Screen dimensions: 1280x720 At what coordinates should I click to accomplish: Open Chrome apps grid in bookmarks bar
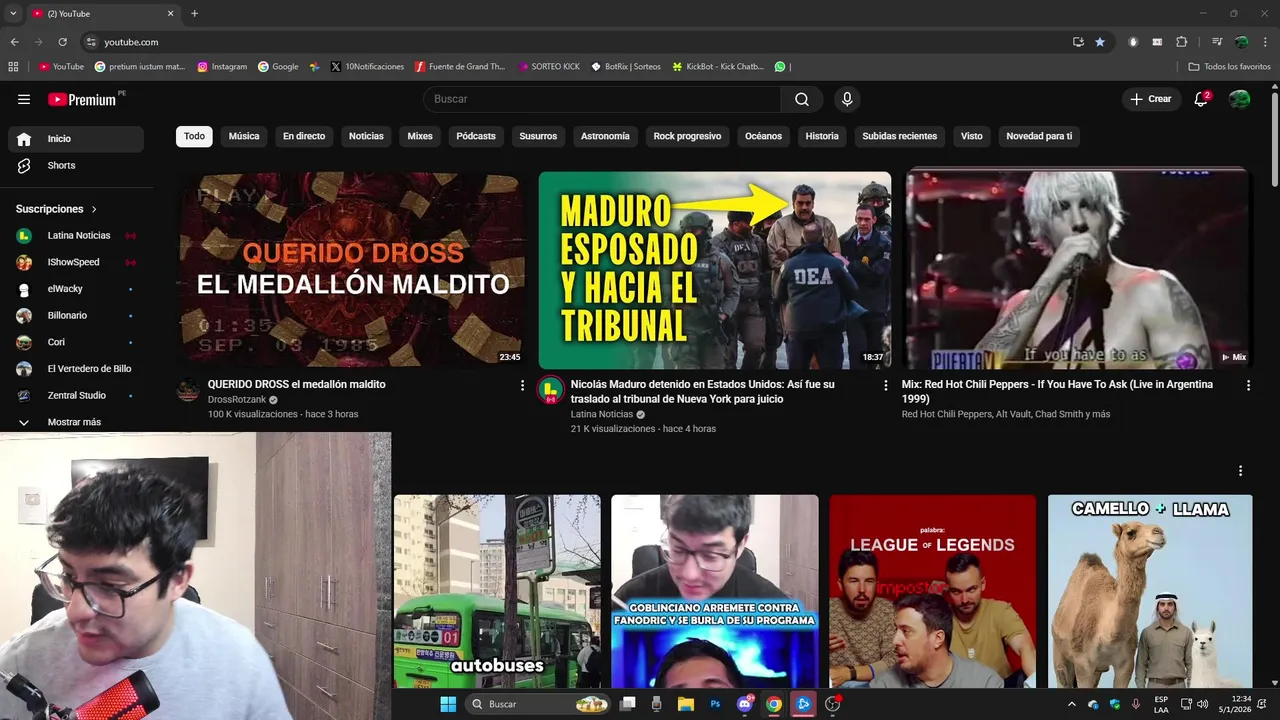click(x=13, y=67)
